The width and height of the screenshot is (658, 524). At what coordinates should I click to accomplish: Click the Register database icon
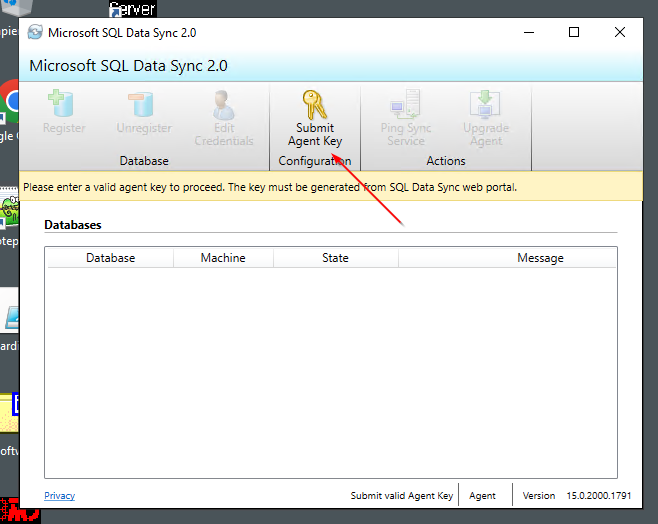coord(61,103)
